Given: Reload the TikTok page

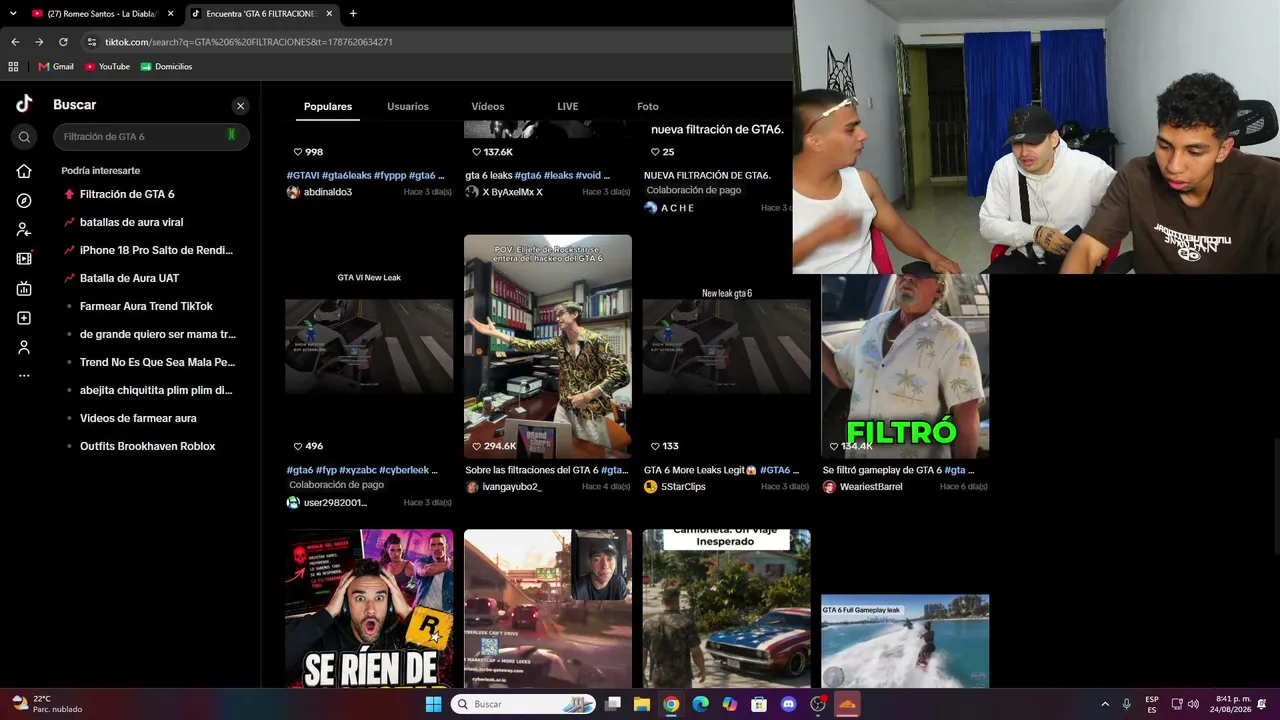Looking at the screenshot, I should click(x=63, y=42).
